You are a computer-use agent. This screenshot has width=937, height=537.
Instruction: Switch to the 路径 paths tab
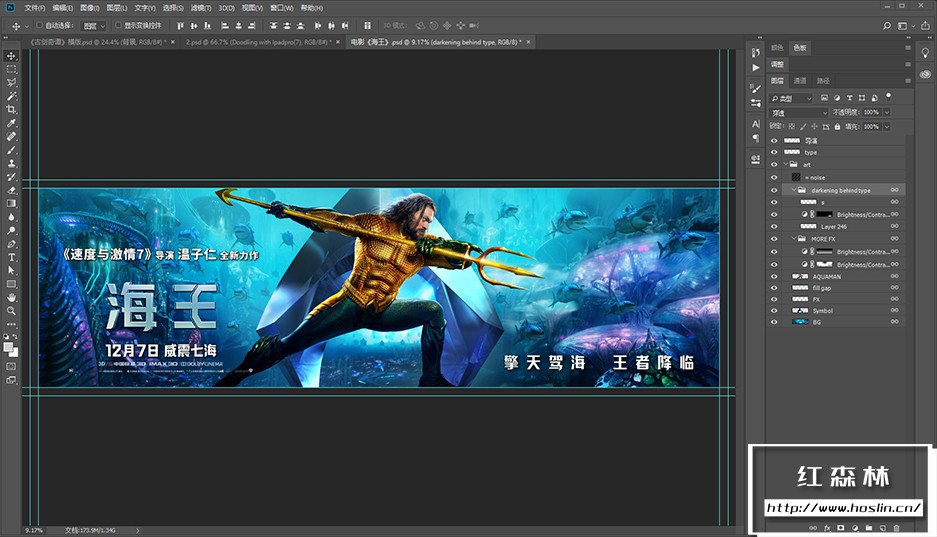coord(823,81)
